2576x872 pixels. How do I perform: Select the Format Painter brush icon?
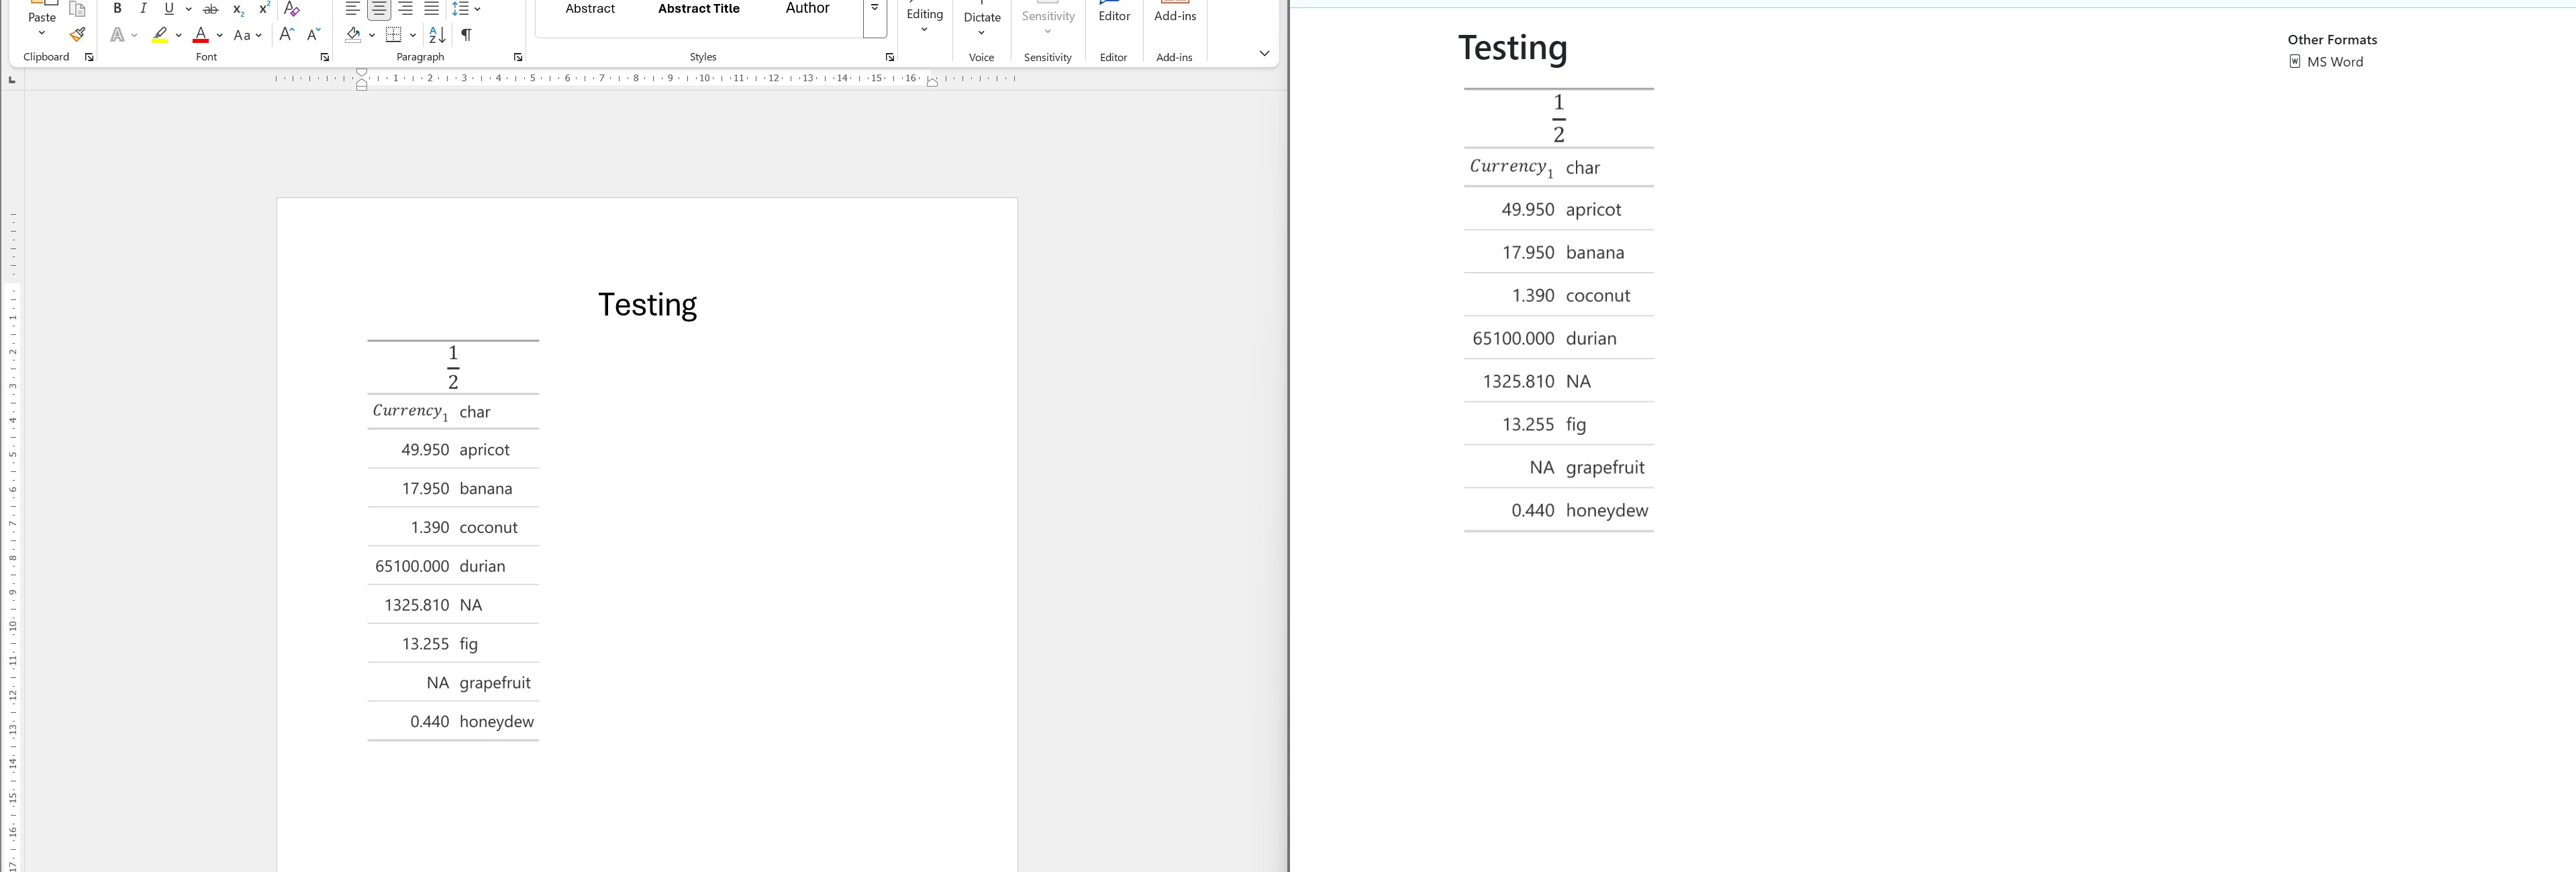[x=77, y=35]
